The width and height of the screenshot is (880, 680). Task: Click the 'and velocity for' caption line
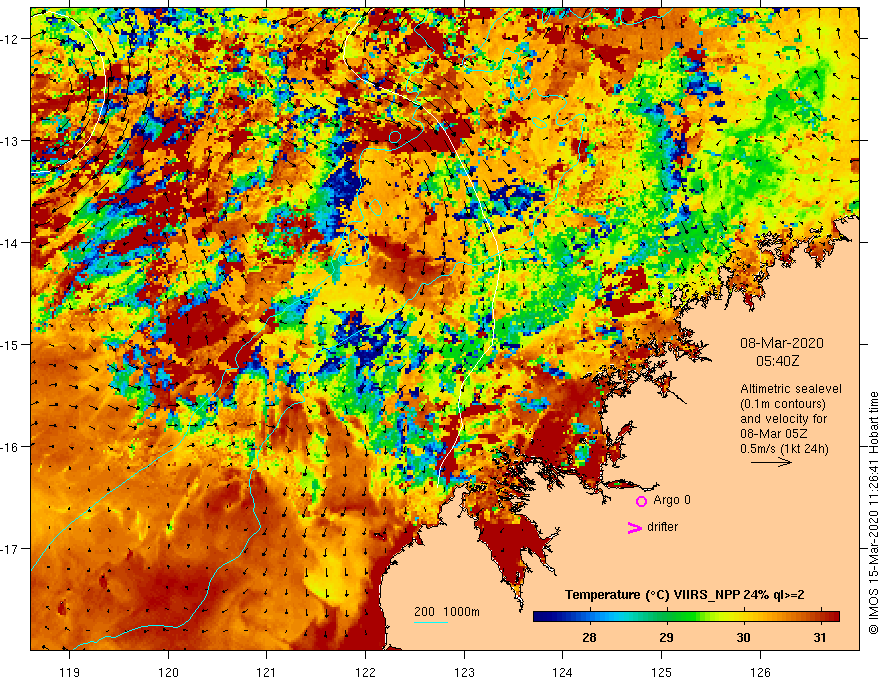click(783, 419)
